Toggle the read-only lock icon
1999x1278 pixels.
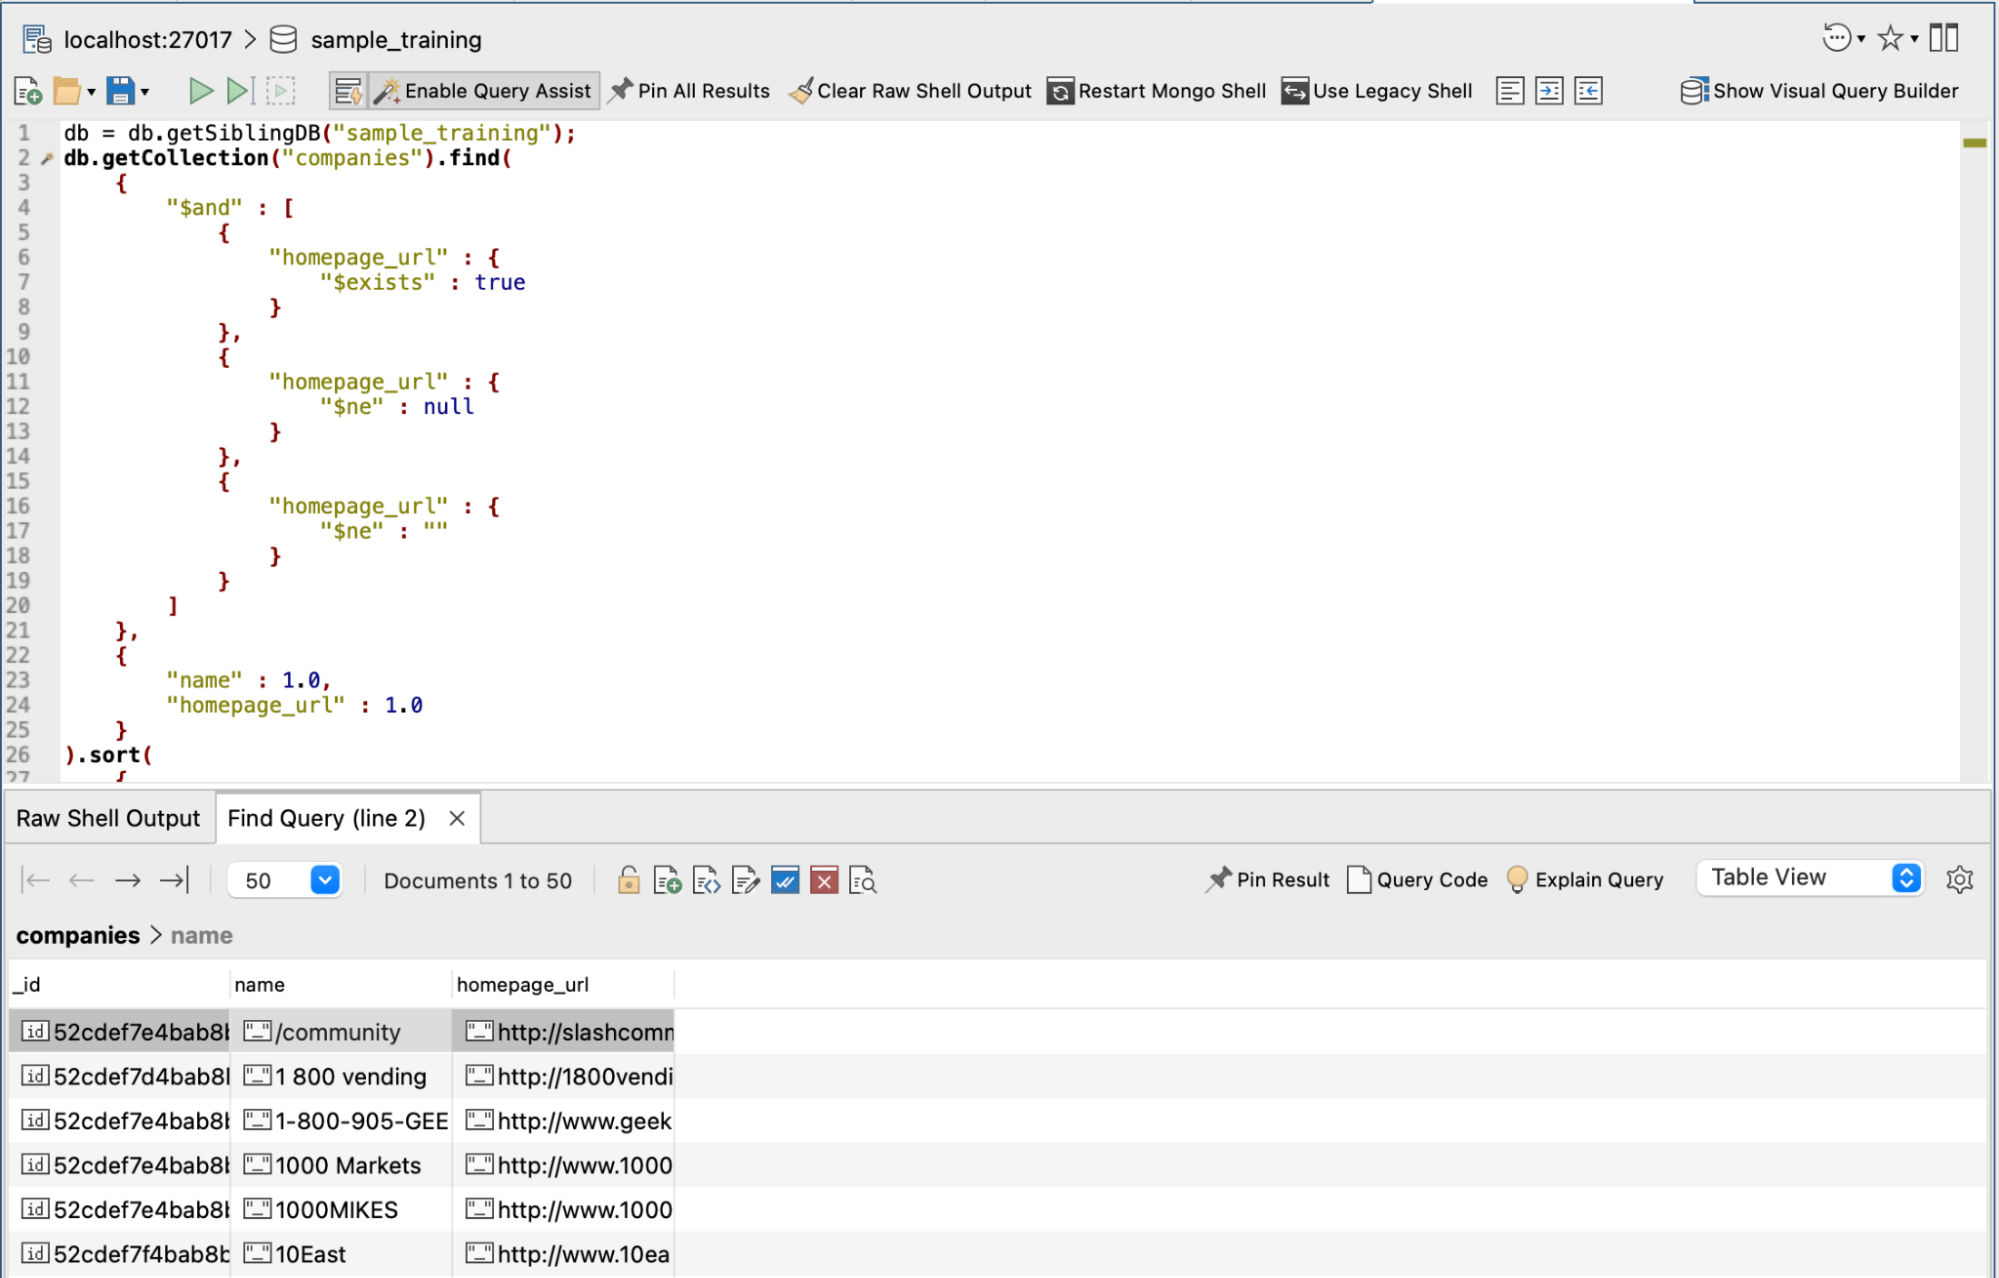pos(628,880)
